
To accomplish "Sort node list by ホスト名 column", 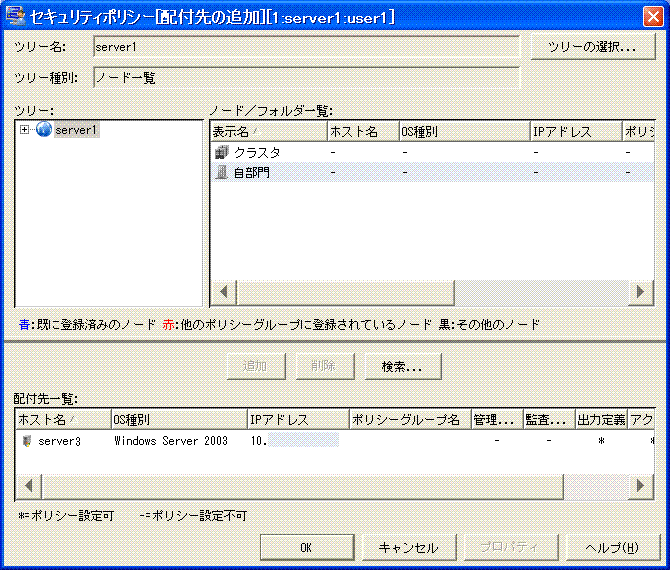I will [363, 132].
